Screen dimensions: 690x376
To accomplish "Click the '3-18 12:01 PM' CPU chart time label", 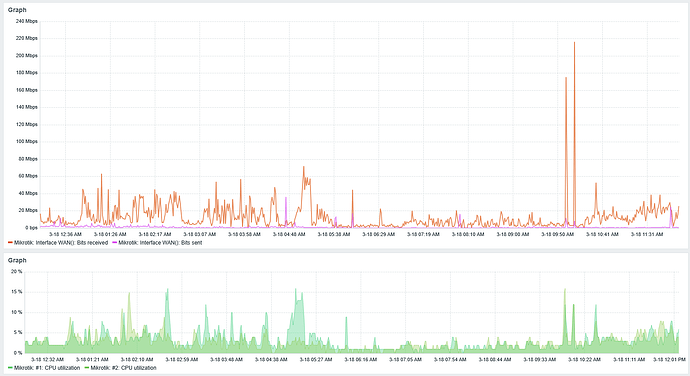I will (669, 359).
